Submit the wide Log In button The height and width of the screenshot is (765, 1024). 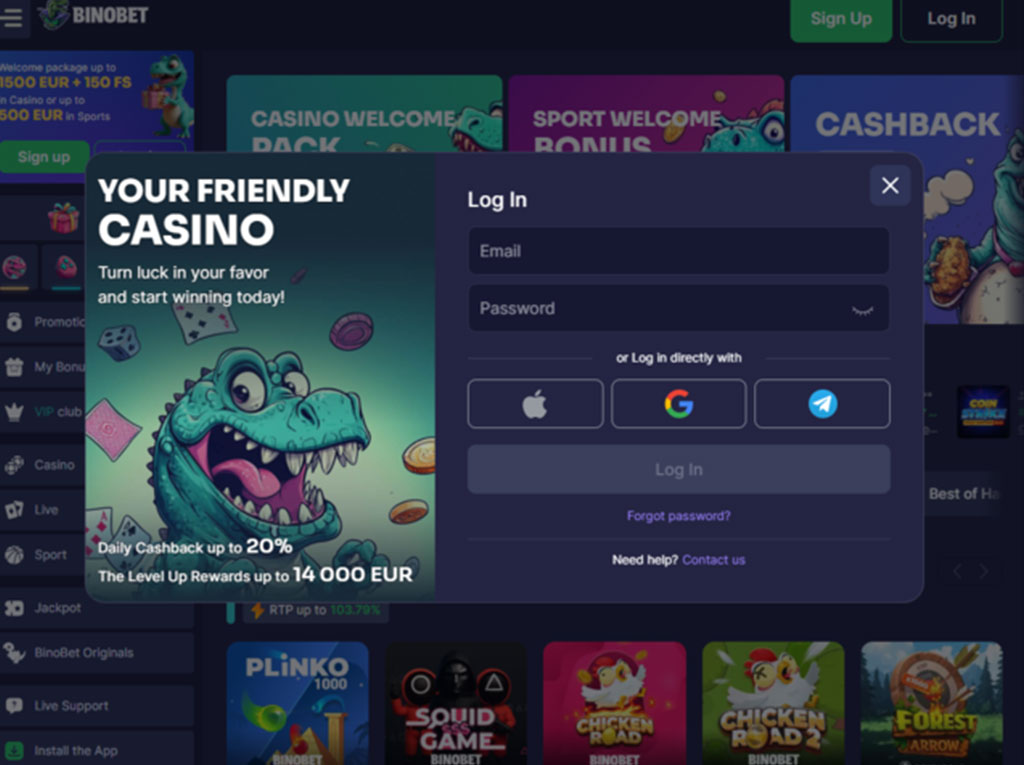(x=679, y=470)
